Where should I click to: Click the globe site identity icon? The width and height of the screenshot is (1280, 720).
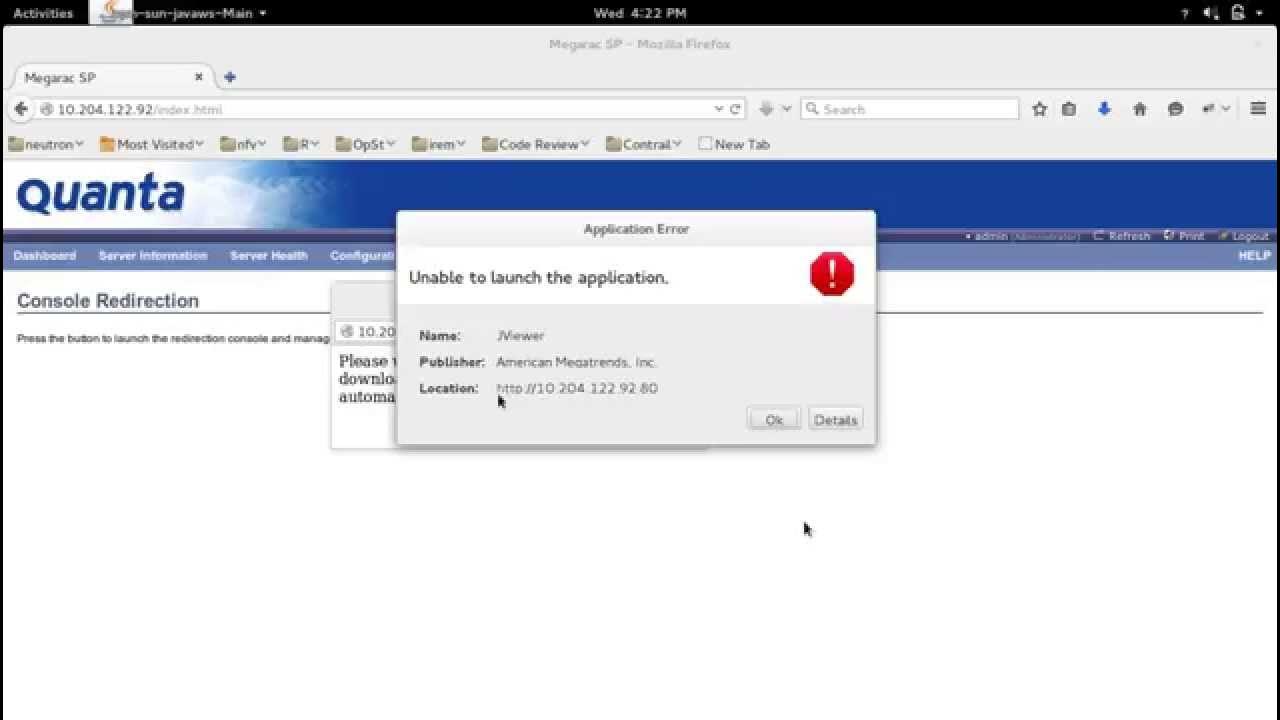46,109
